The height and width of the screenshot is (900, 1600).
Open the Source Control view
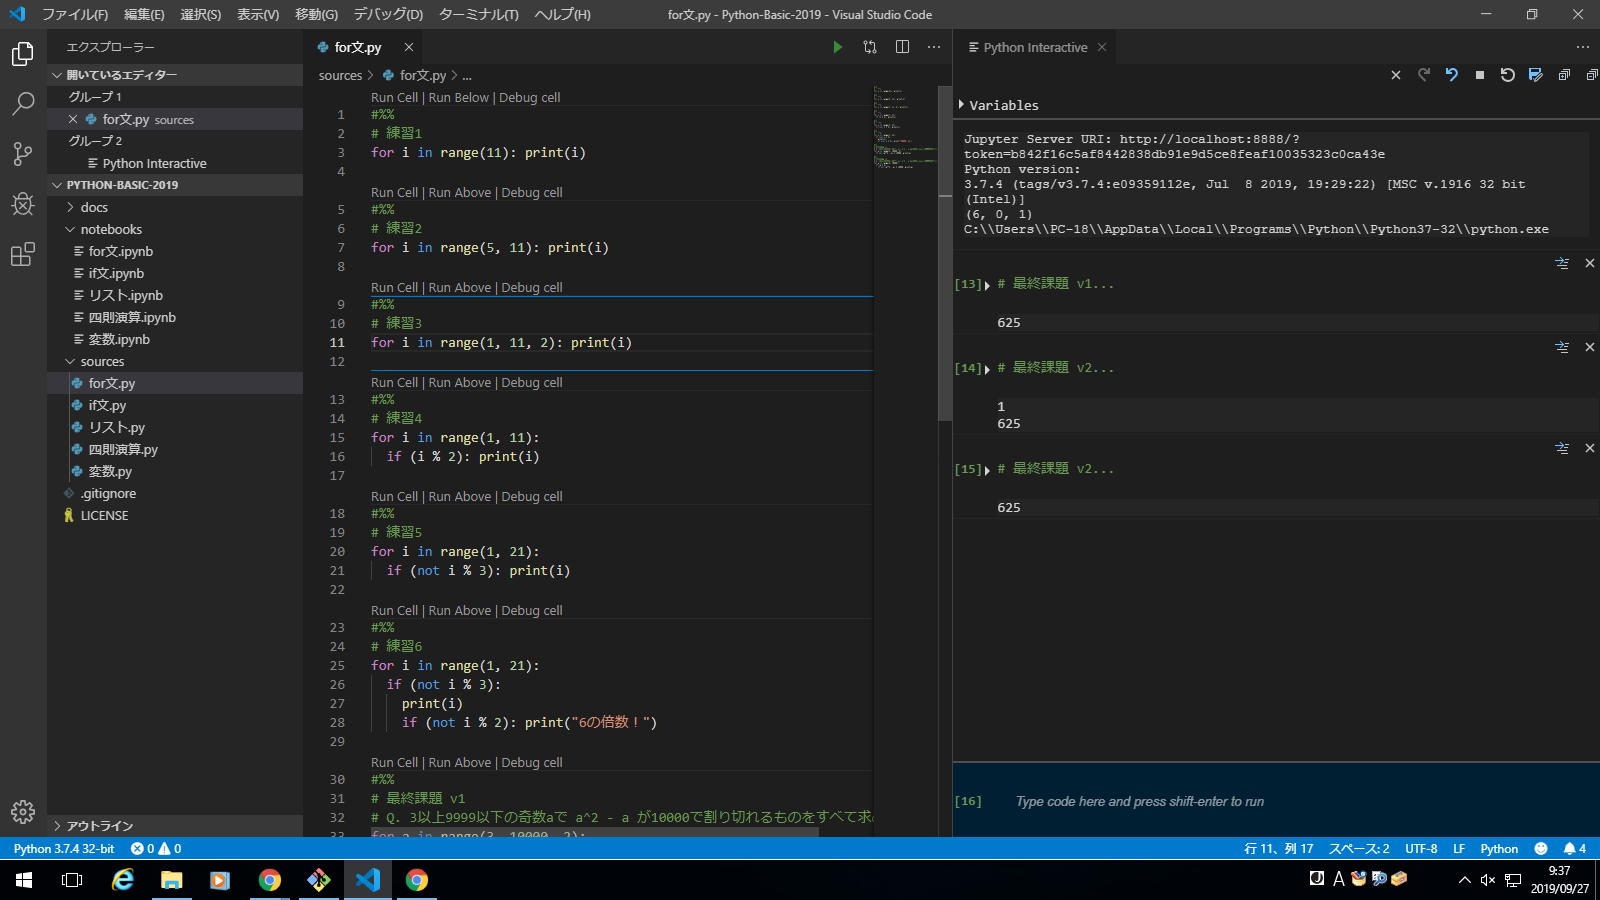click(x=22, y=153)
